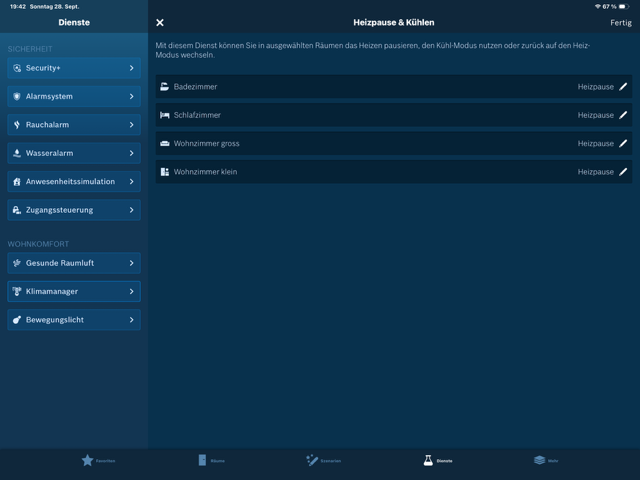Click the Wasseralarm icon
Viewport: 640px width, 480px height.
17,153
